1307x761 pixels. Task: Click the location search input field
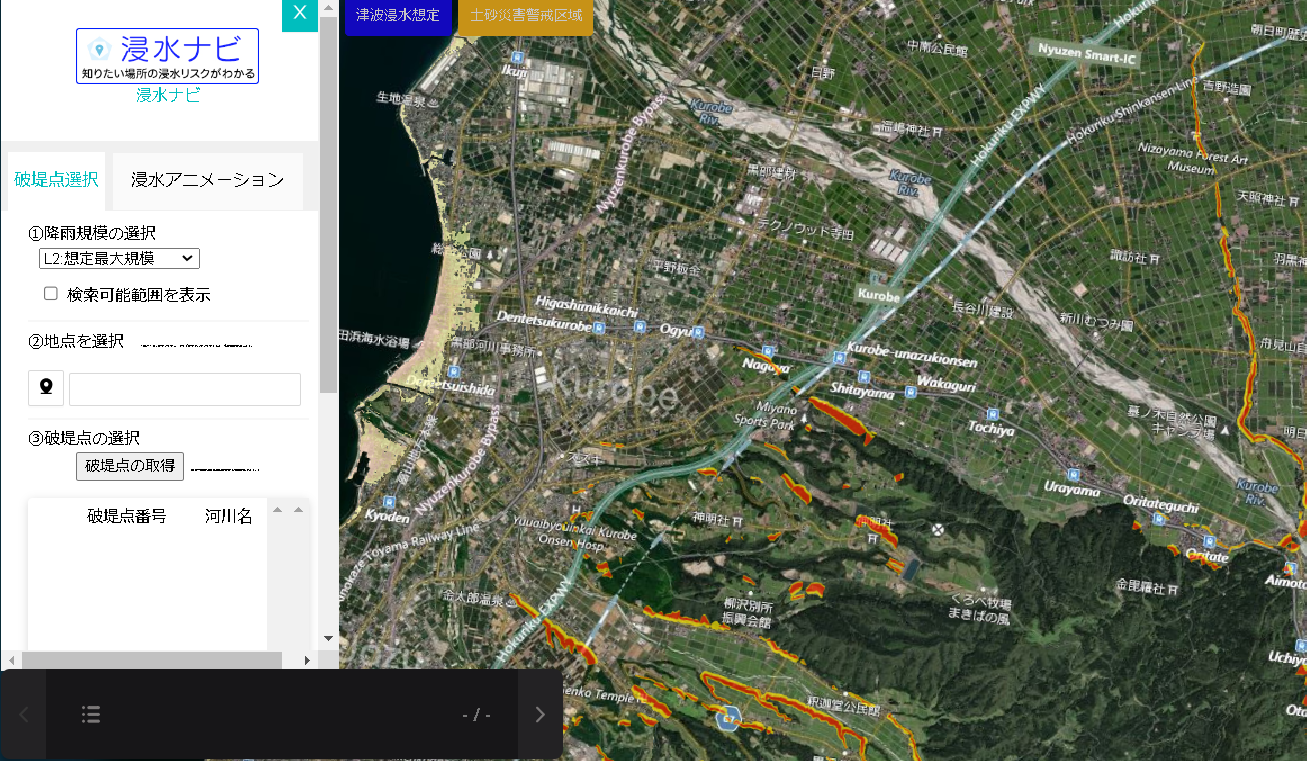(x=185, y=389)
